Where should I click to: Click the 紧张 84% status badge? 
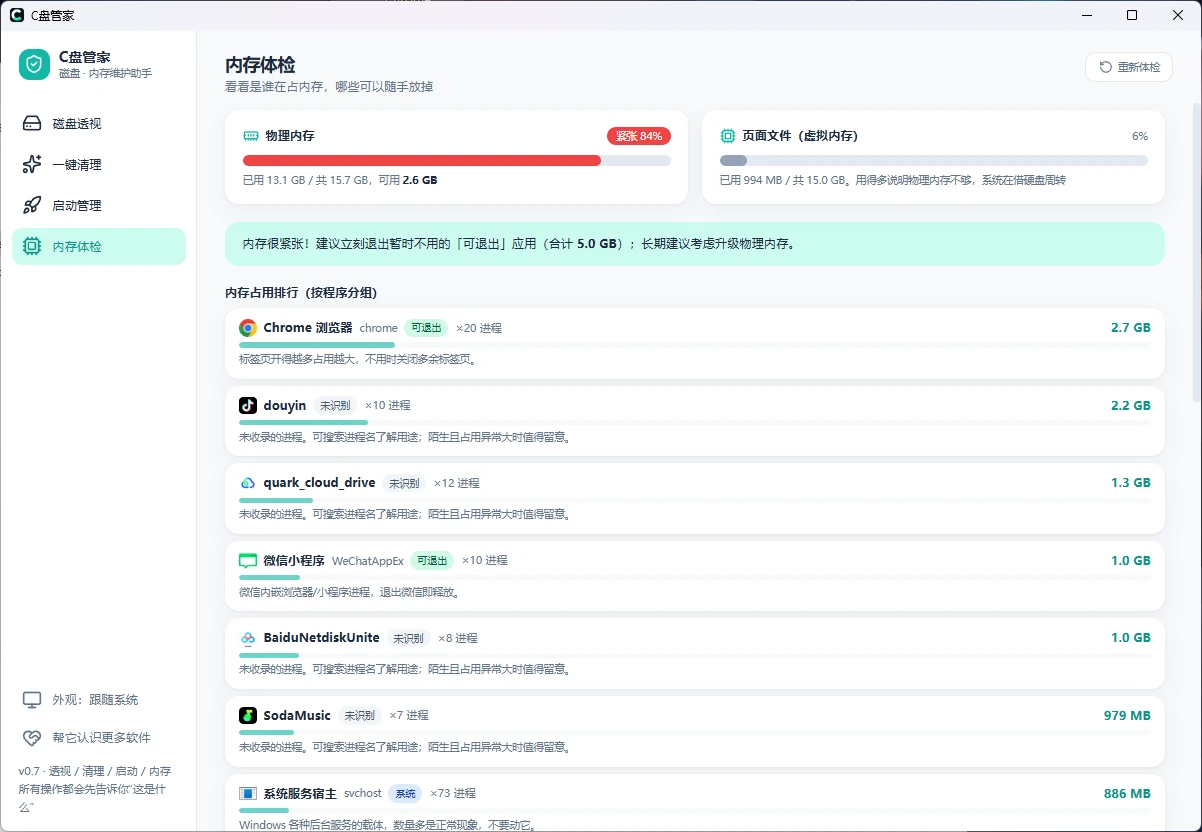point(639,136)
